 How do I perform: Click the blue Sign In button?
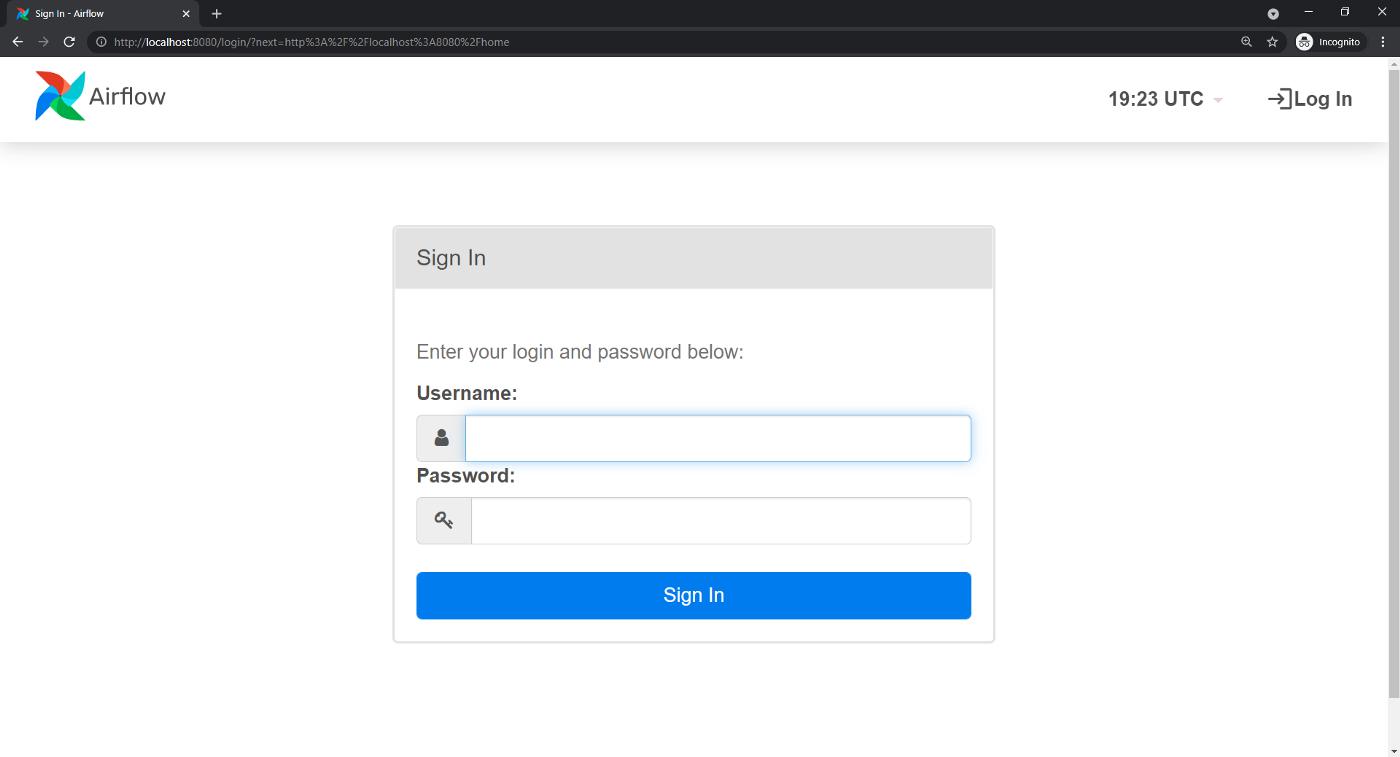[693, 595]
